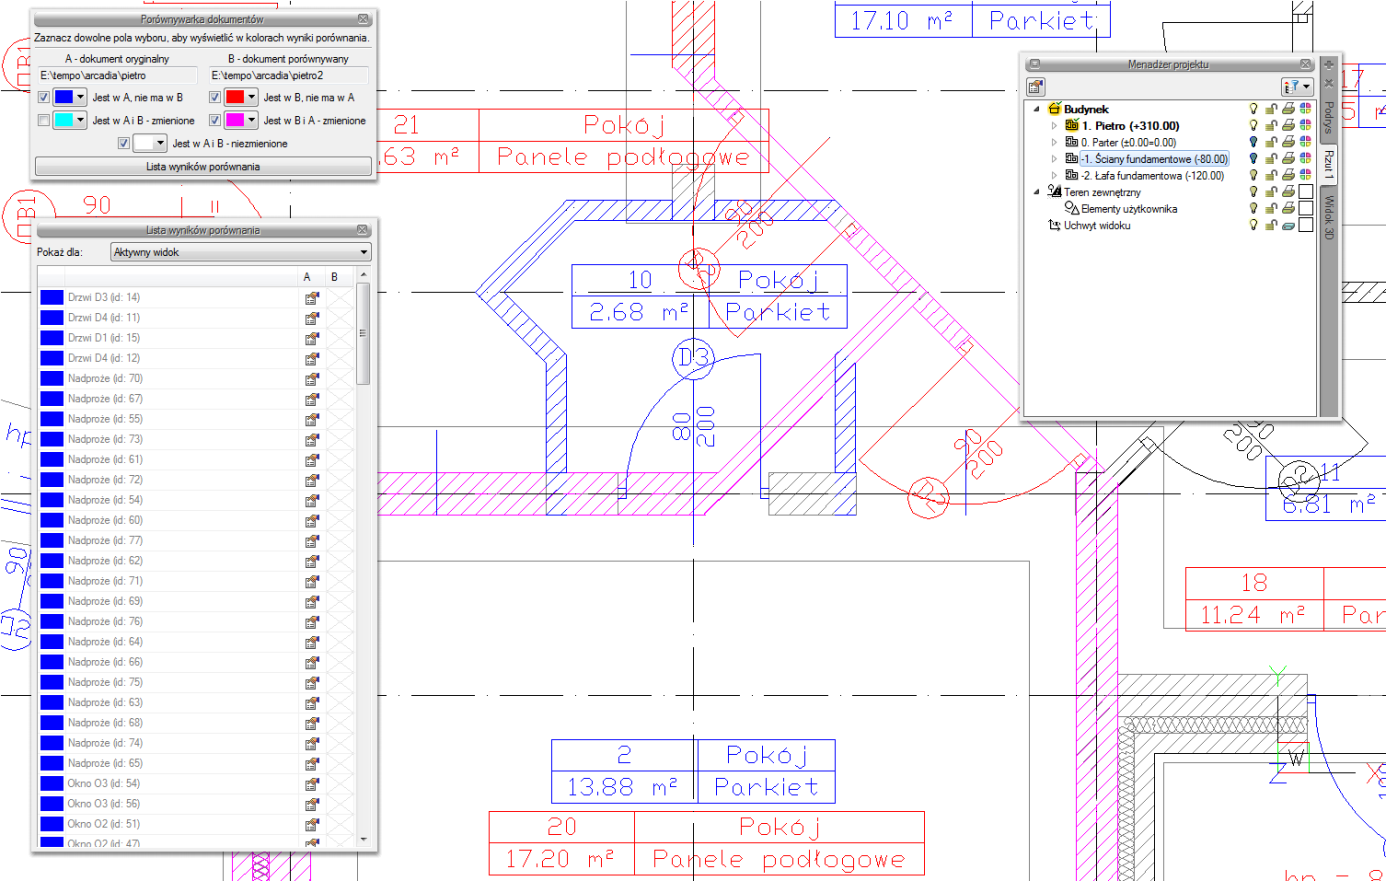The width and height of the screenshot is (1386, 881).
Task: Switch to the Widok 3D tab
Action: pos(1329,217)
